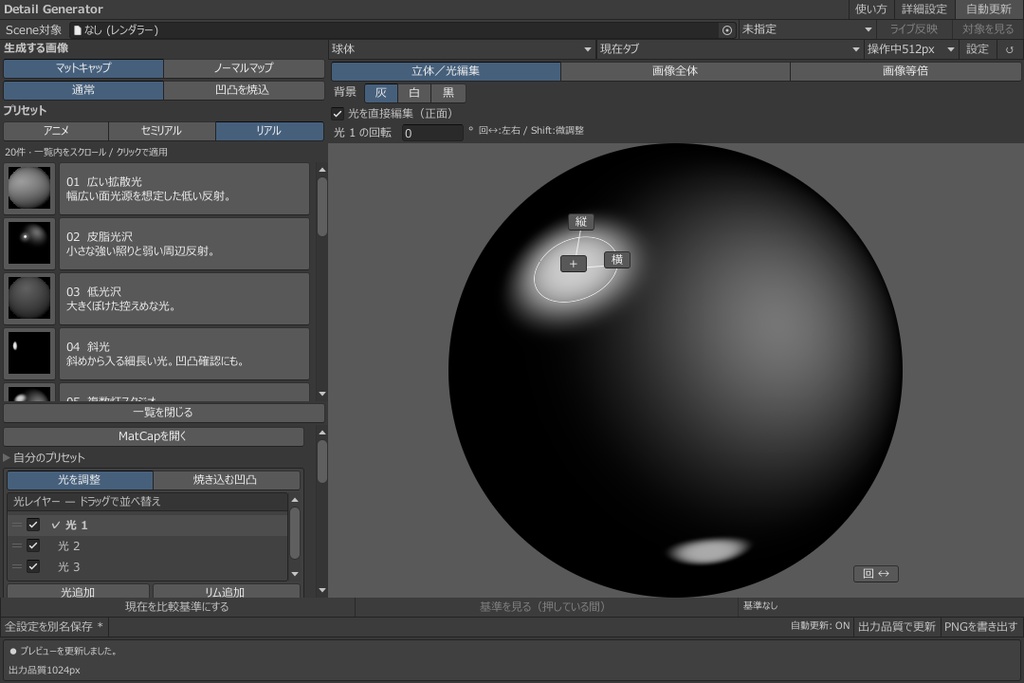Image resolution: width=1024 pixels, height=683 pixels.
Task: Click 現在を比較基準にする button
Action: tap(177, 607)
